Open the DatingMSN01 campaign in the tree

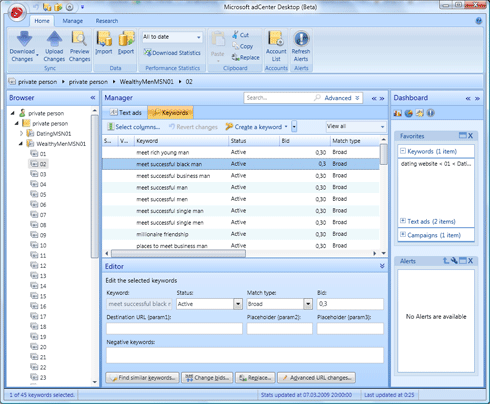[53, 134]
